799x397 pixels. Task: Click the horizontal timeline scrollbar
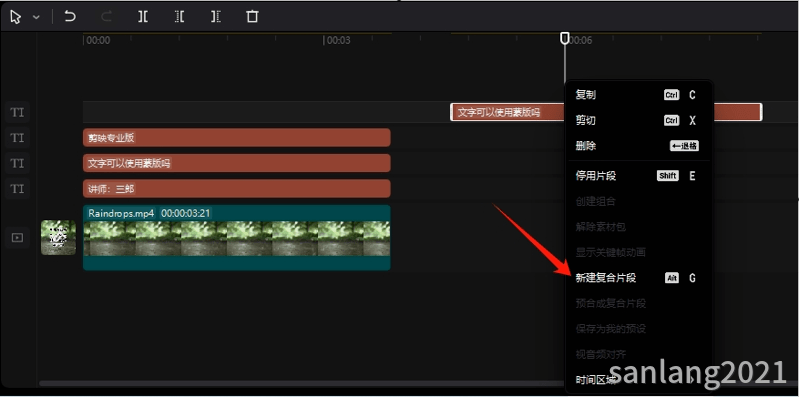[x=301, y=383]
